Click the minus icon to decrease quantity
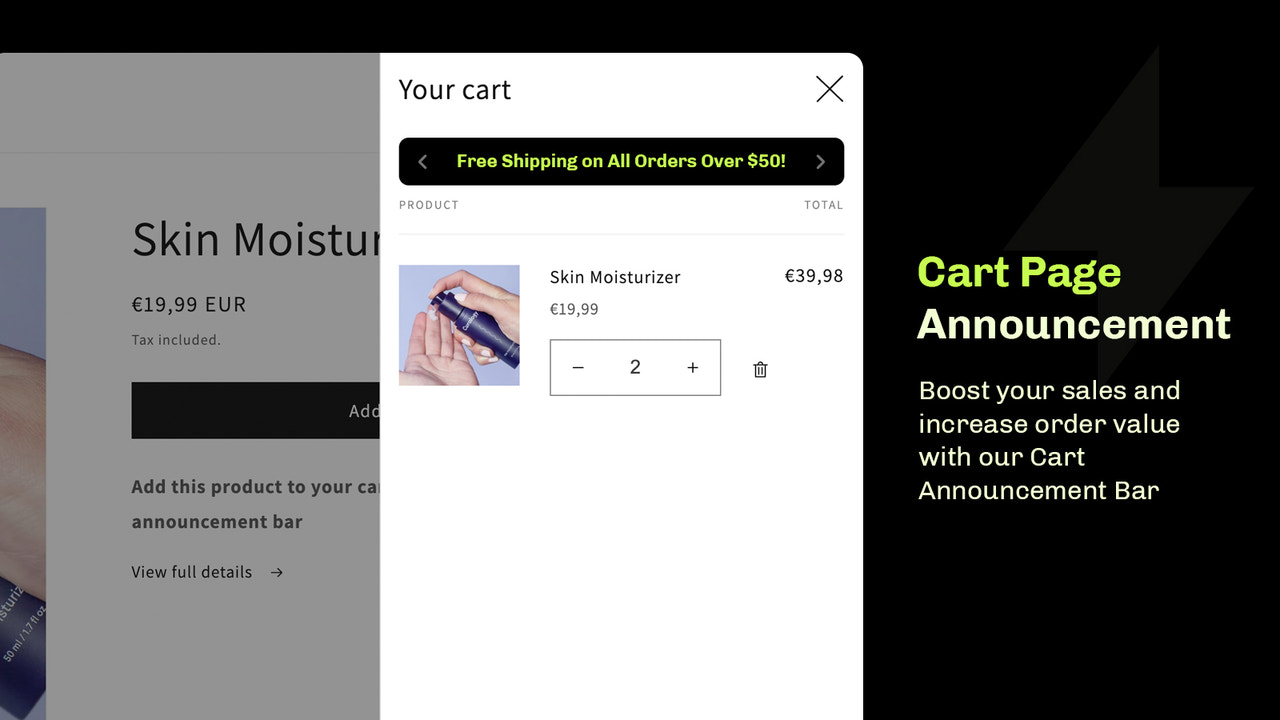1280x720 pixels. (578, 367)
